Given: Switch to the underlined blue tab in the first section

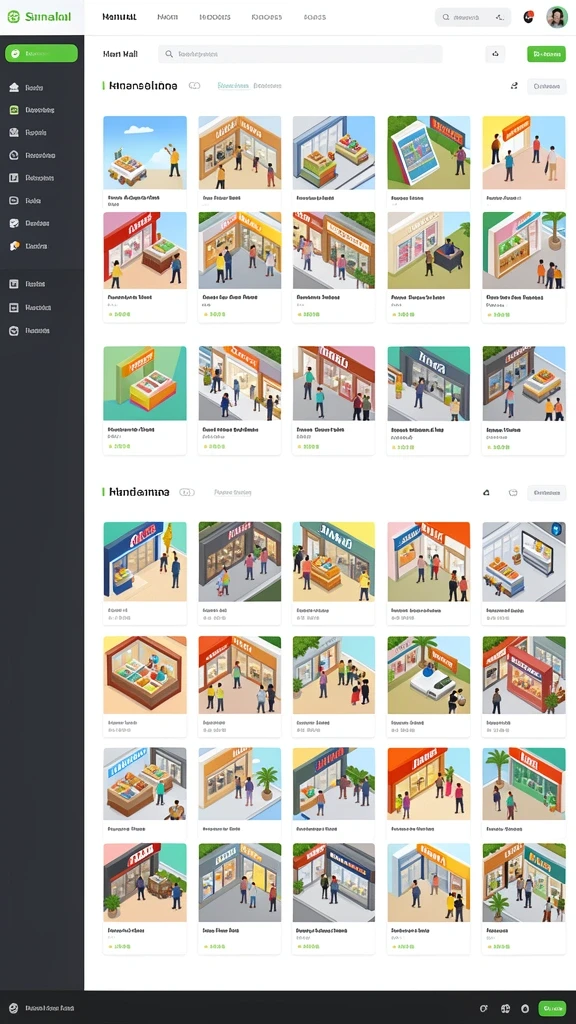Looking at the screenshot, I should point(233,86).
